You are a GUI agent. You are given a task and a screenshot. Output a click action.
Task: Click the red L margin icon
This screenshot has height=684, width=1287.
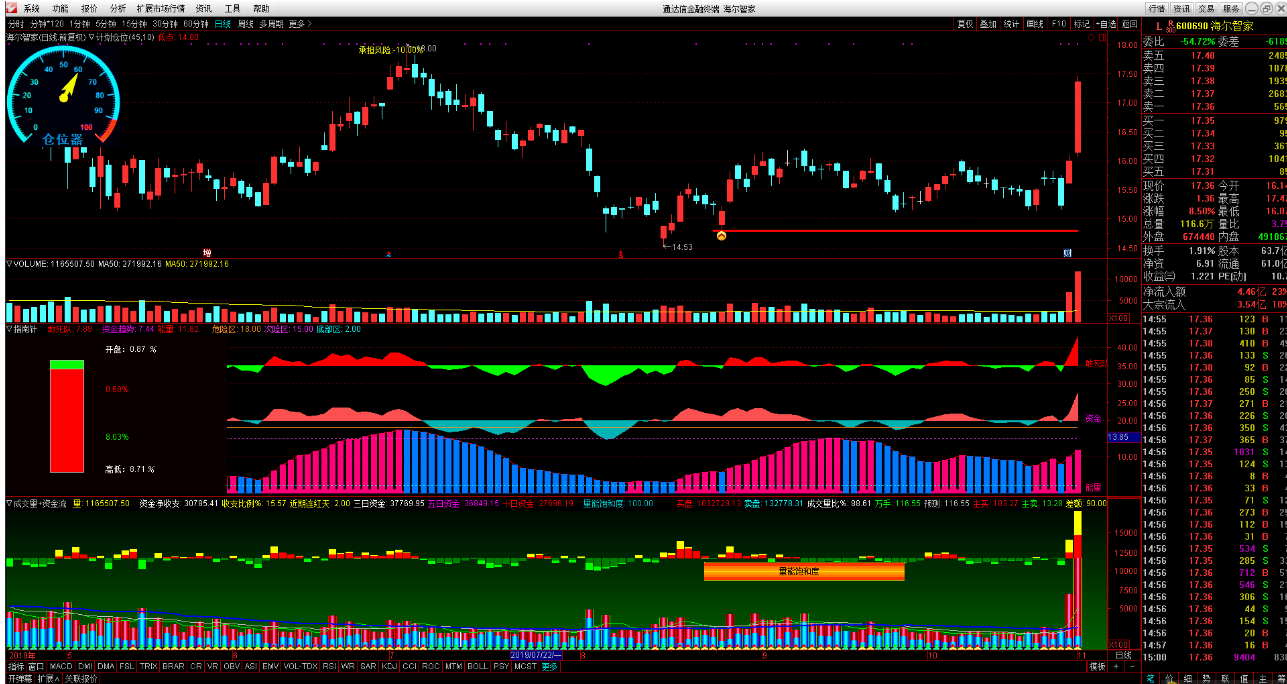1158,26
